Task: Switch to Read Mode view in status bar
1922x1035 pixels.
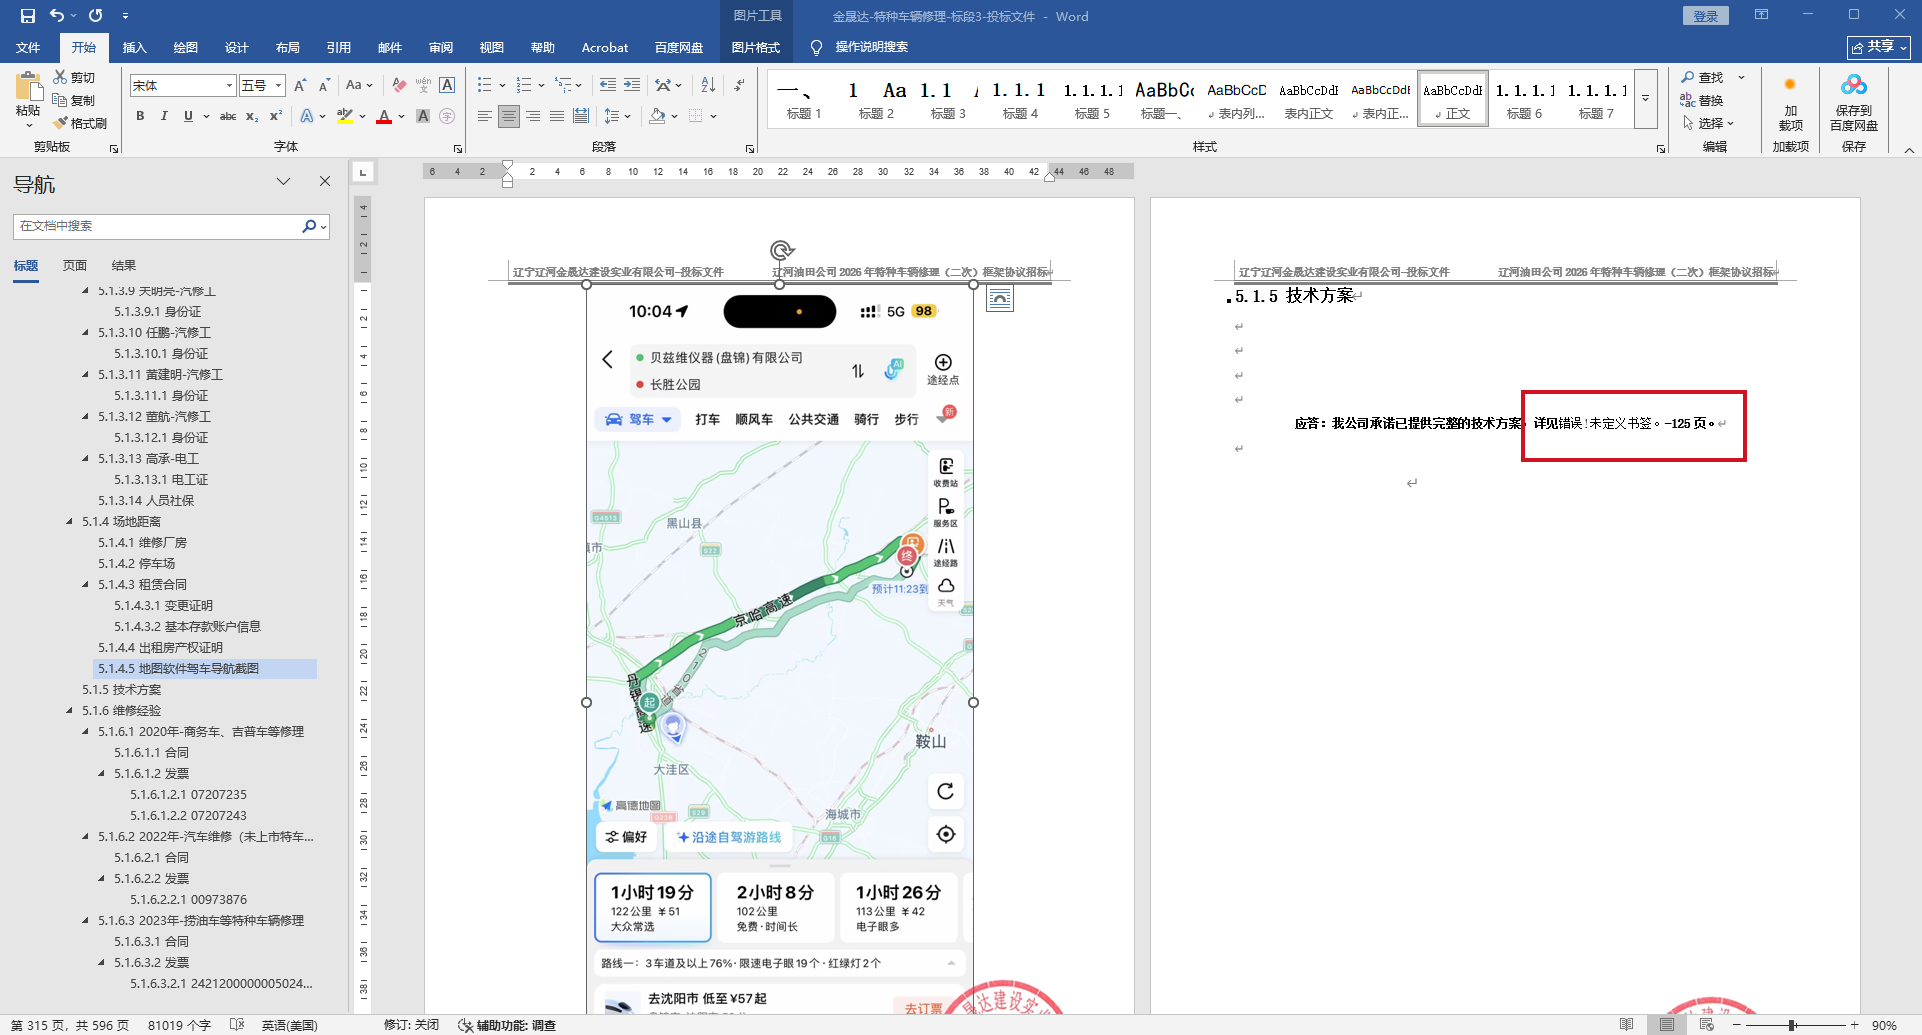Action: coord(1627,1025)
